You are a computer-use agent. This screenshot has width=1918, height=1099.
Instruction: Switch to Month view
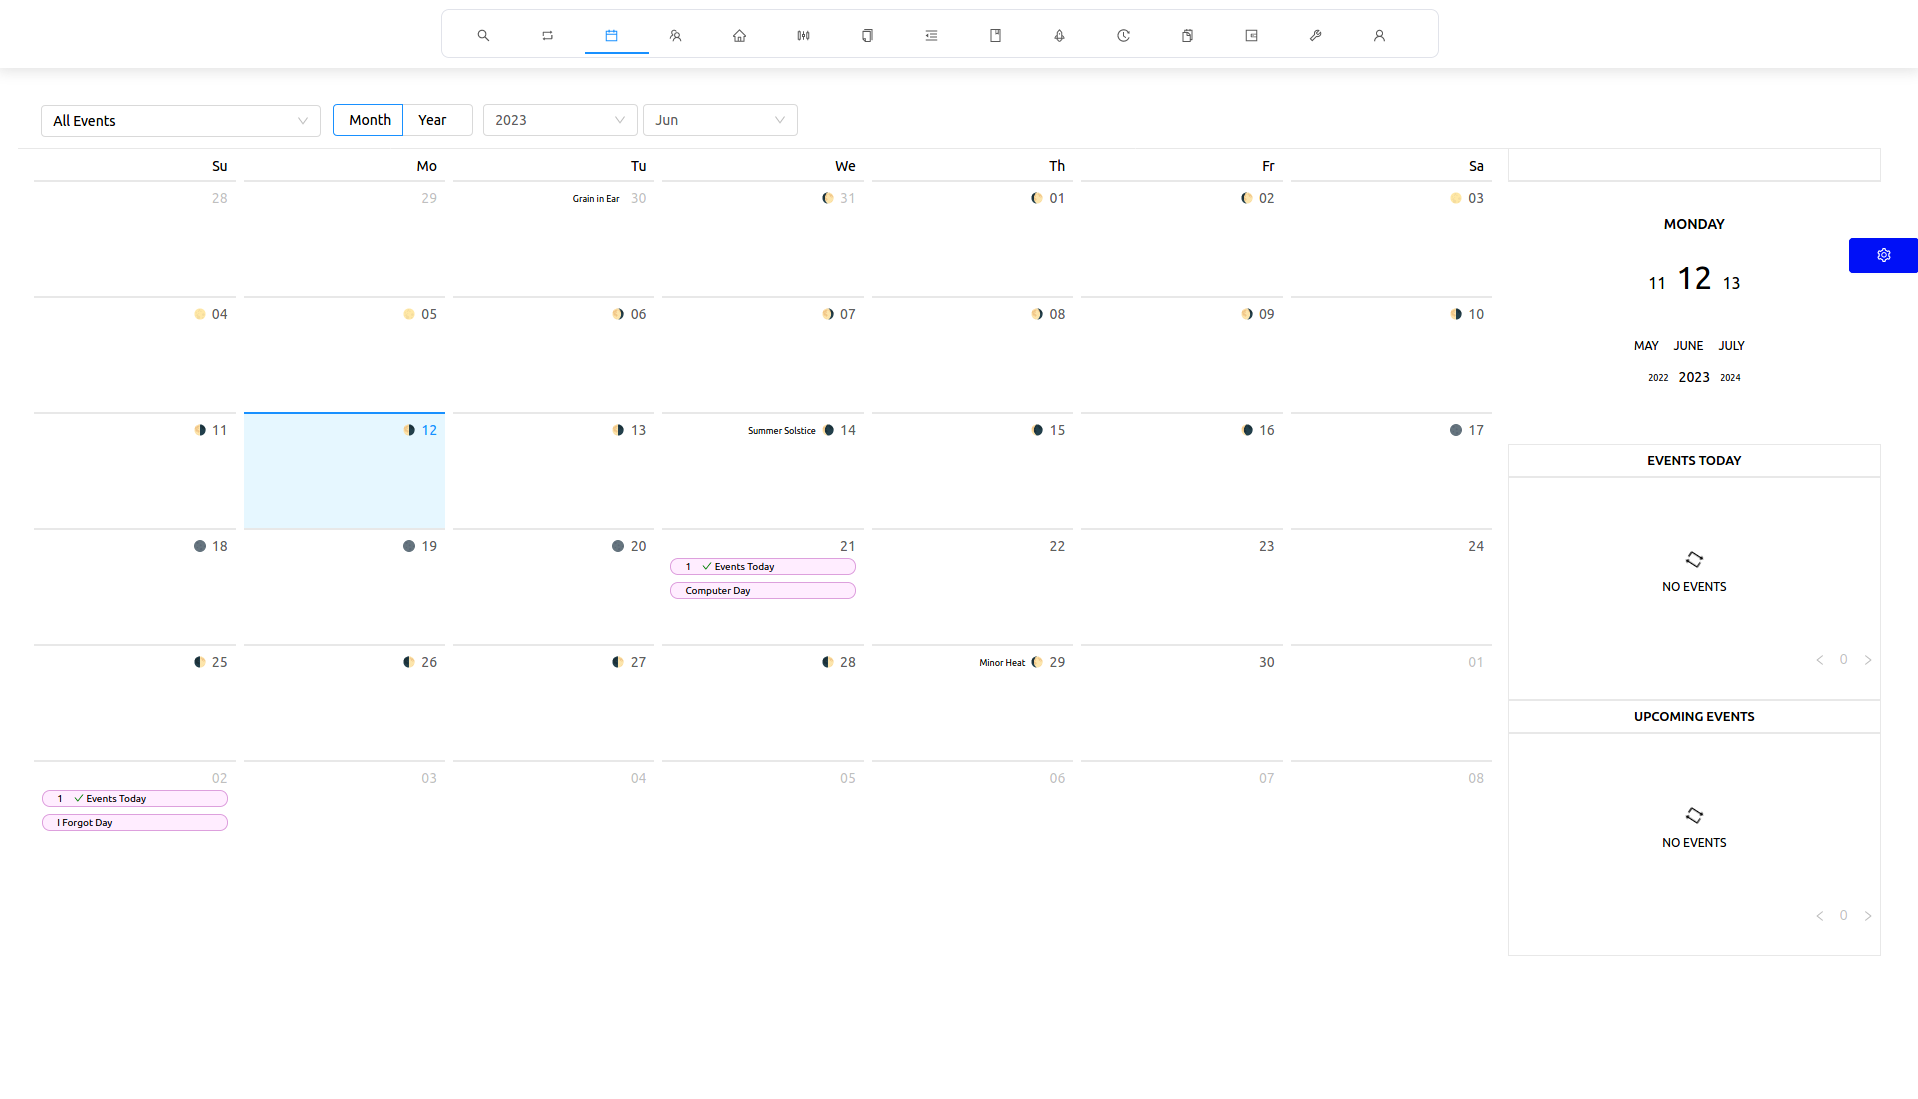coord(369,120)
